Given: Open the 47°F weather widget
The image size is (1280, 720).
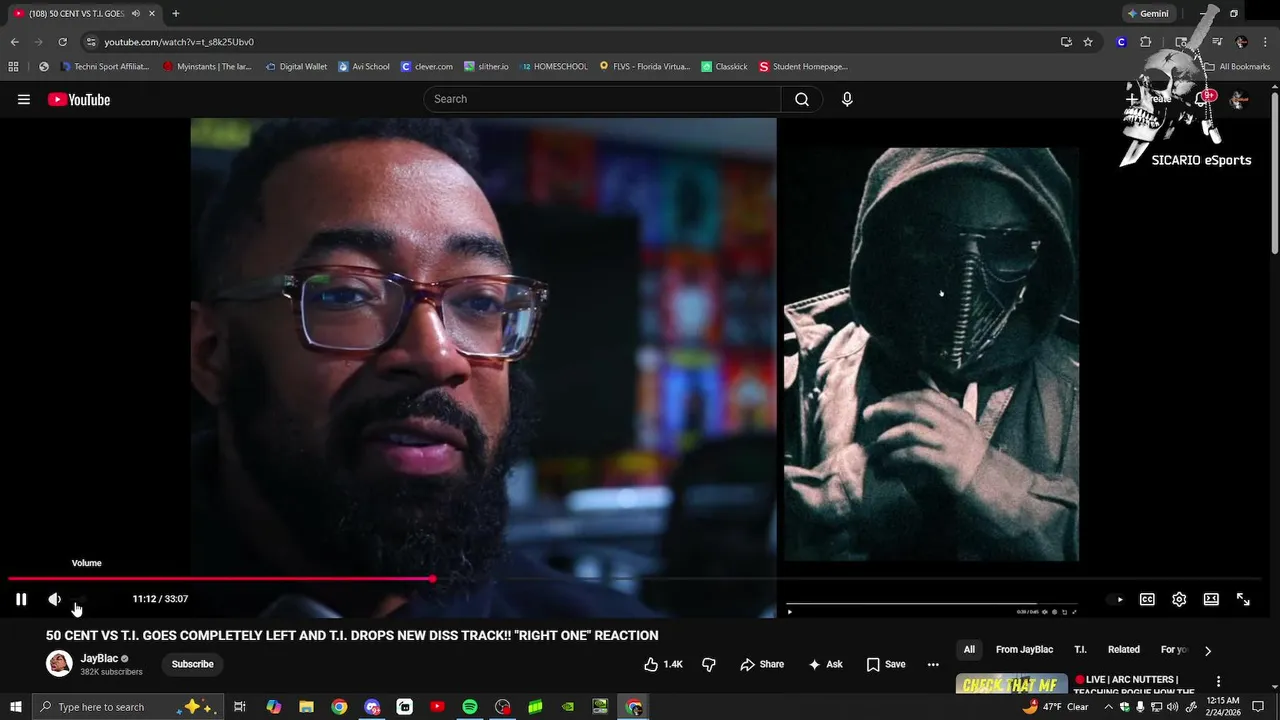Looking at the screenshot, I should 1054,707.
